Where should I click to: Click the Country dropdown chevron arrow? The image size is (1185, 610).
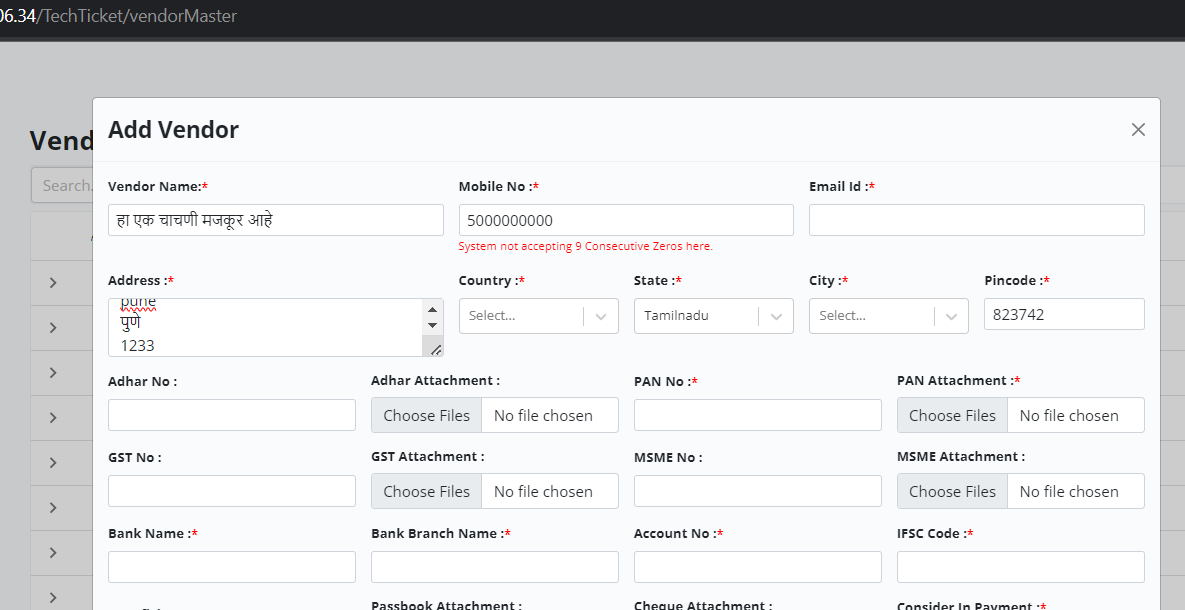pyautogui.click(x=601, y=317)
